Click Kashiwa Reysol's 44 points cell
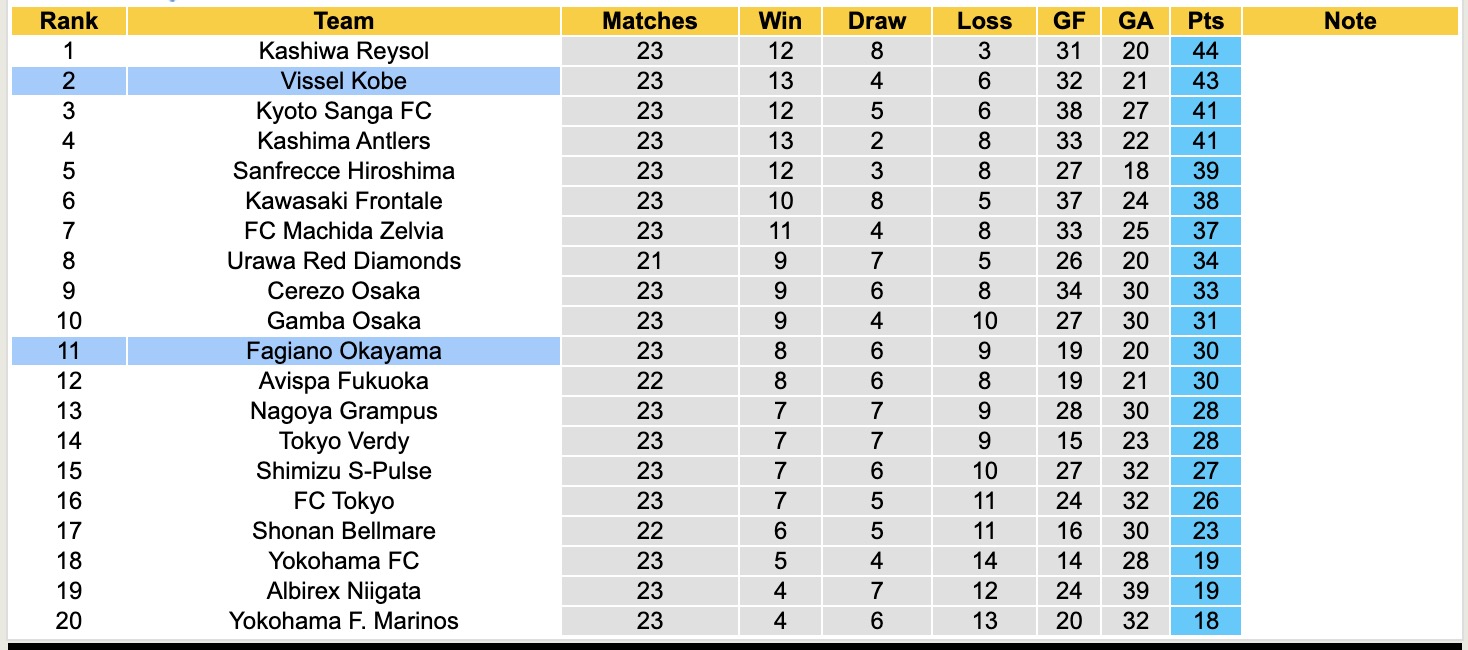Viewport: 1468px width, 650px height. [1206, 51]
